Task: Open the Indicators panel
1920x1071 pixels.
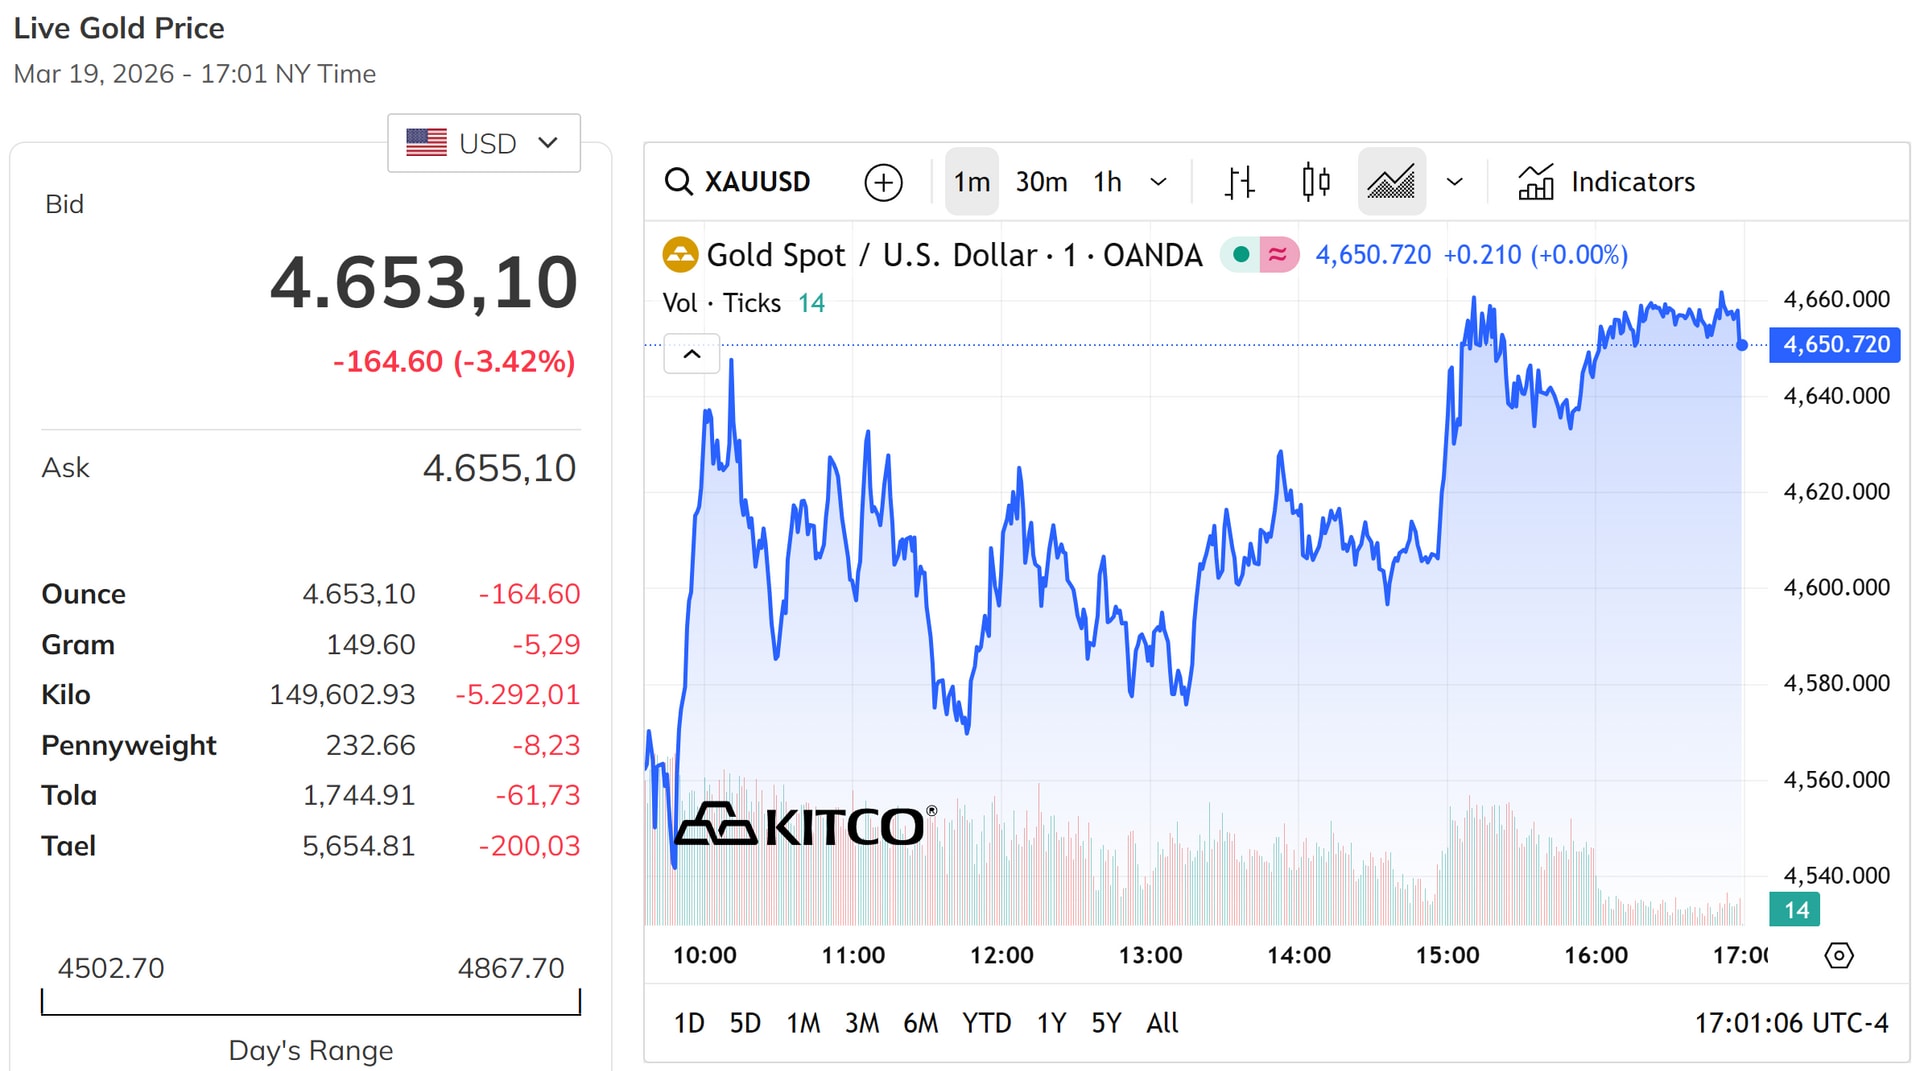Action: pos(1606,182)
